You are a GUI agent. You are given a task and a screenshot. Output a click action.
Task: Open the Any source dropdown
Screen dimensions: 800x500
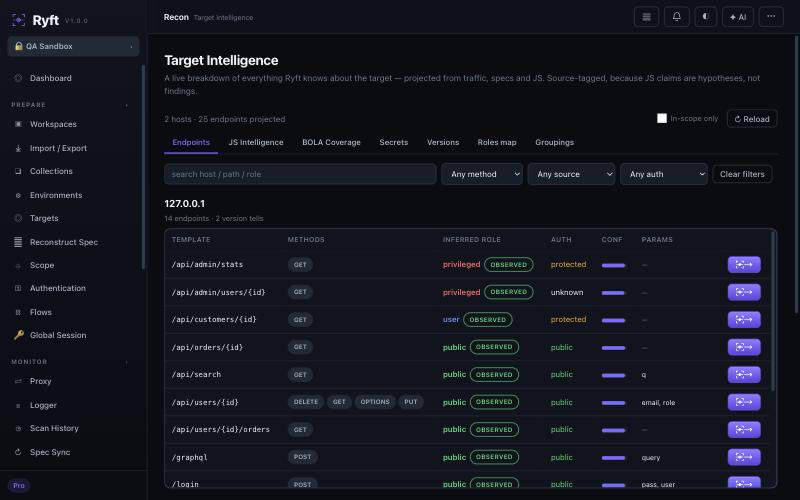tap(571, 174)
